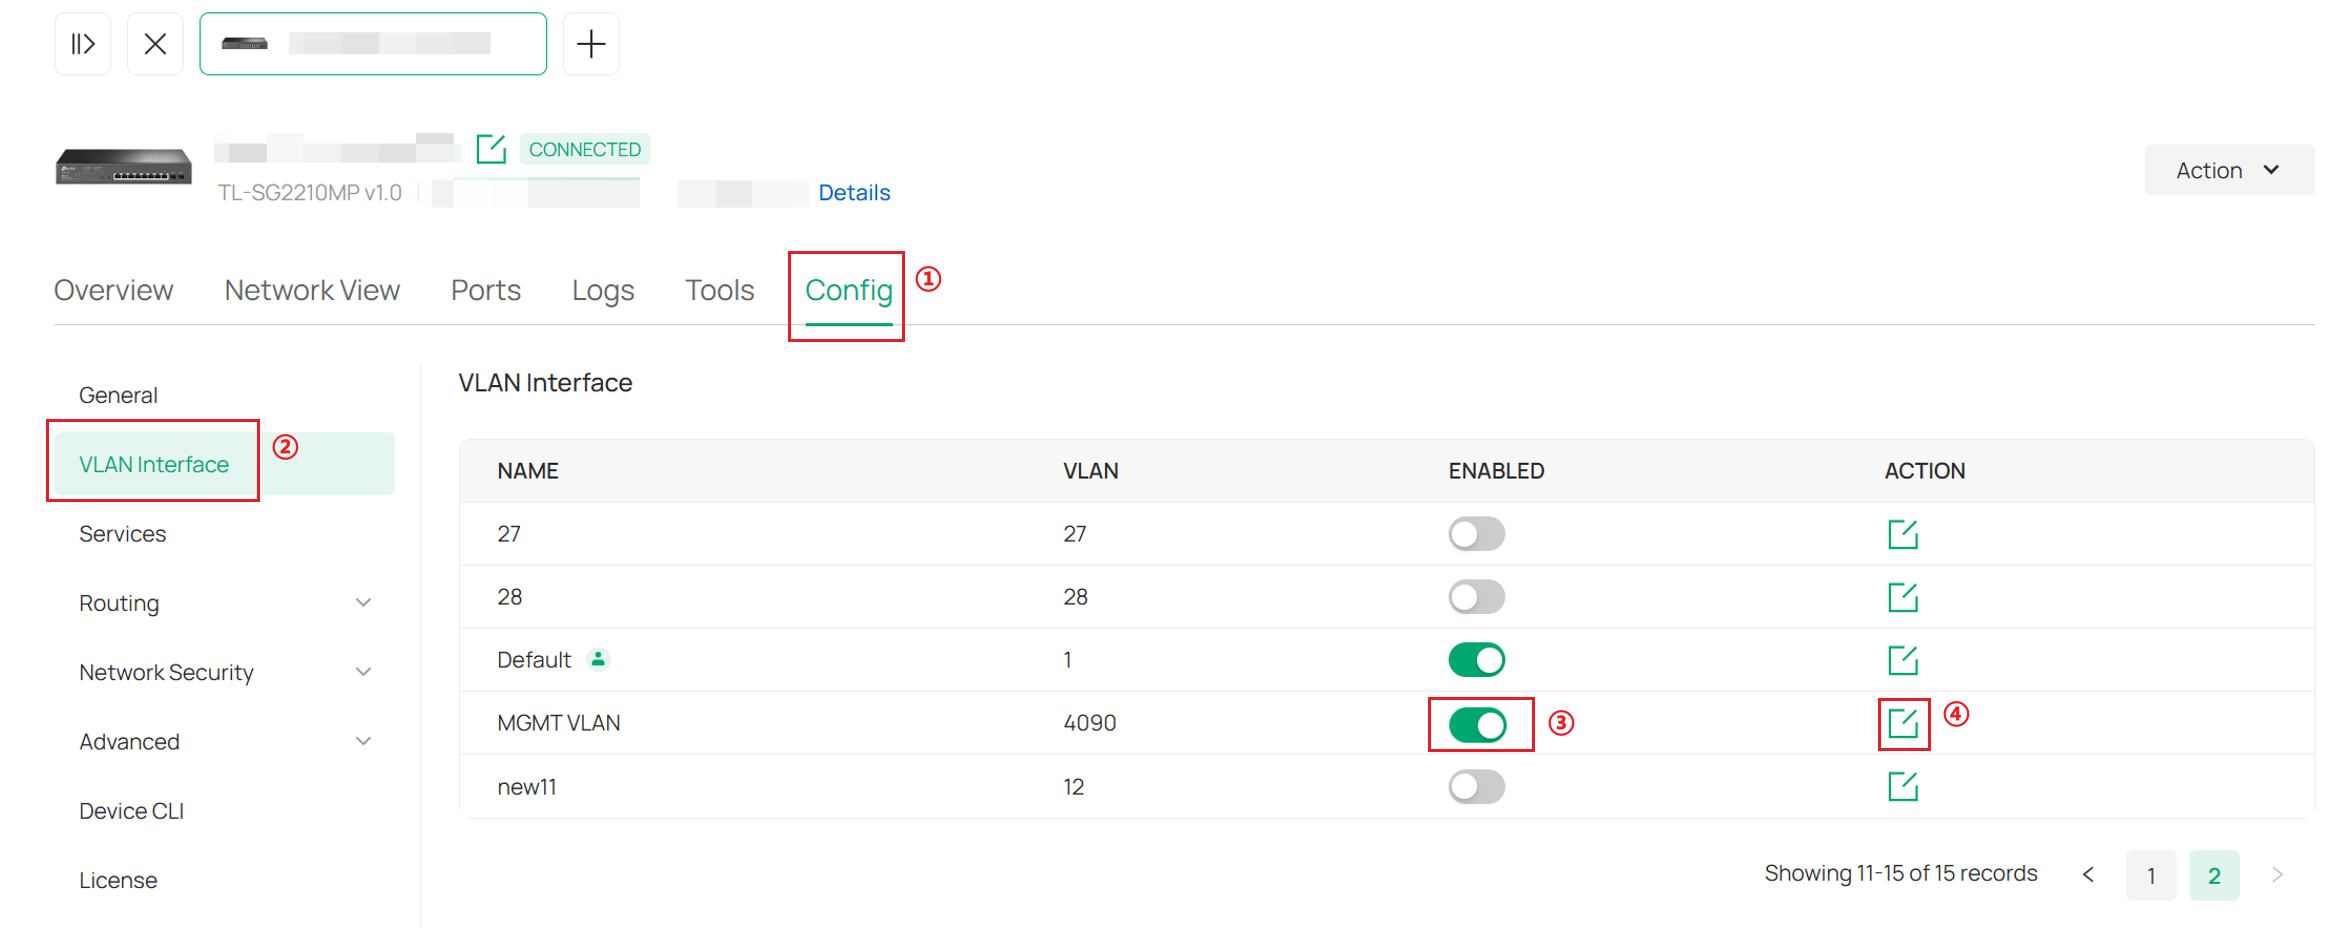The image size is (2331, 928).
Task: Click the edit action icon for VLAN 28
Action: (x=1903, y=596)
